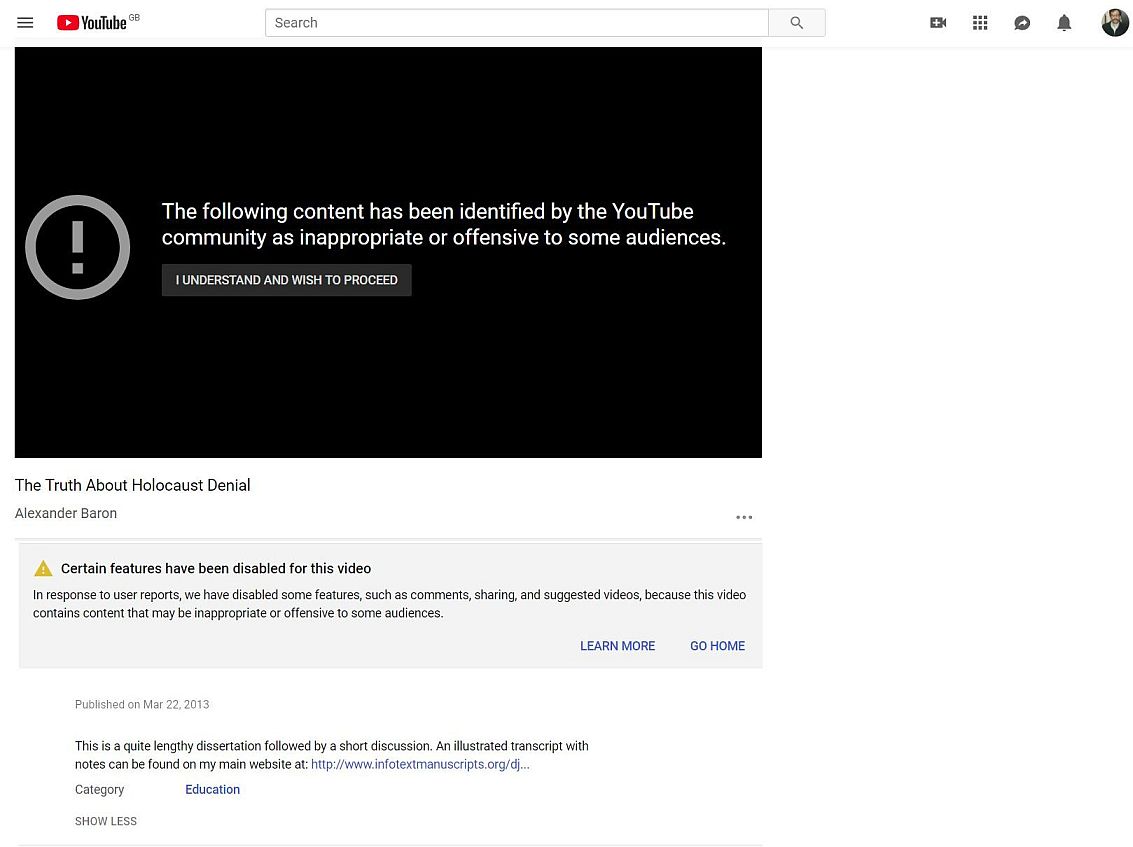
Task: Open the hamburger guide menu
Action: (x=25, y=23)
